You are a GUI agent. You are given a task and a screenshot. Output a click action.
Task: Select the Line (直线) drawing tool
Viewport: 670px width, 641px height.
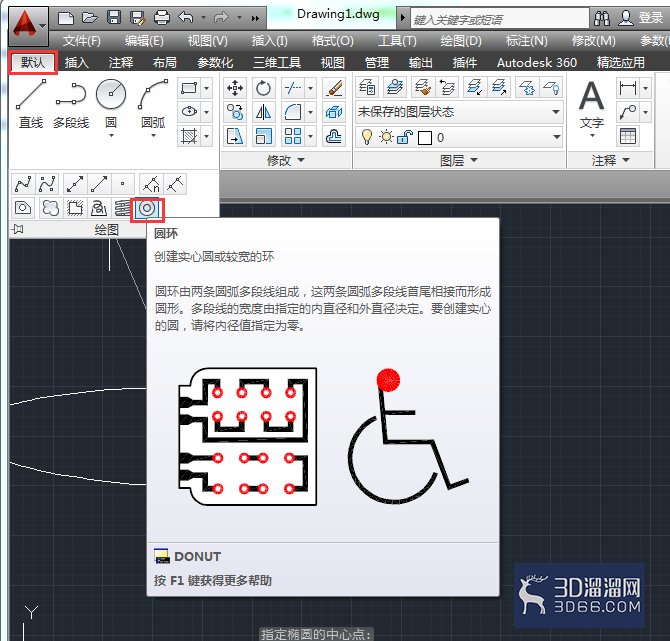pos(31,104)
